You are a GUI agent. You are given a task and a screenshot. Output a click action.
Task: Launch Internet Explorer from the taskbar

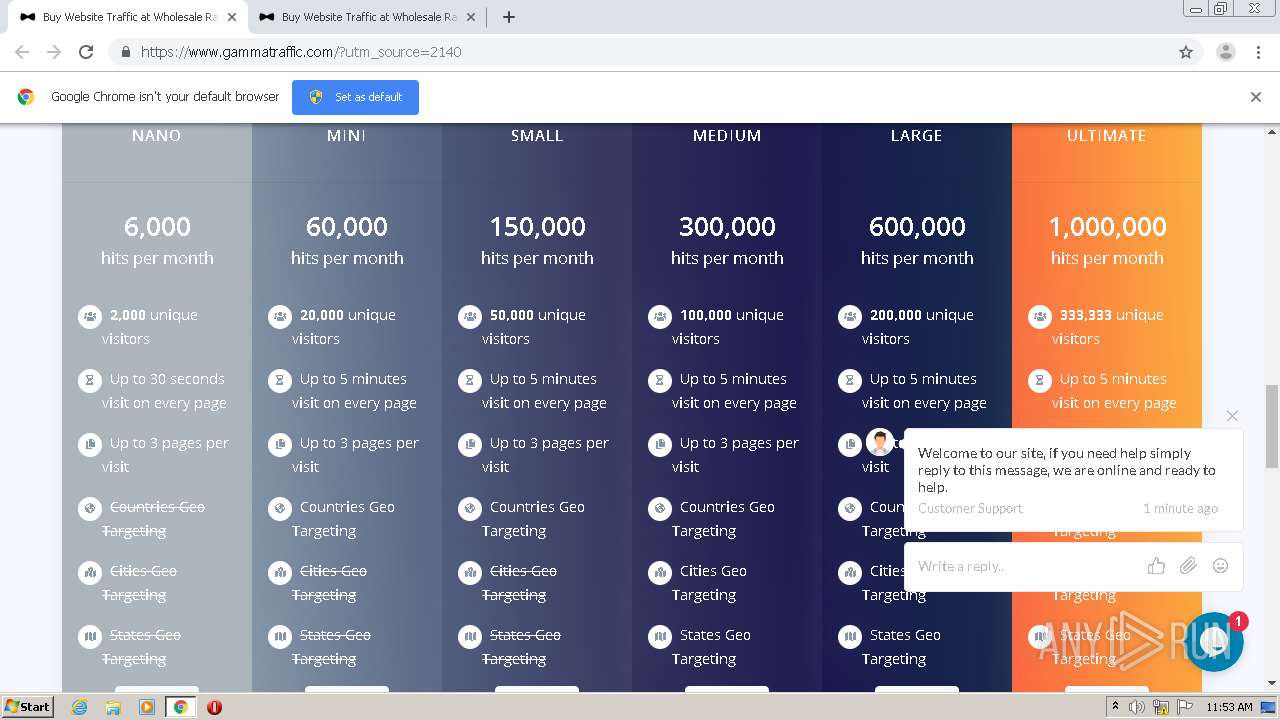pos(80,707)
